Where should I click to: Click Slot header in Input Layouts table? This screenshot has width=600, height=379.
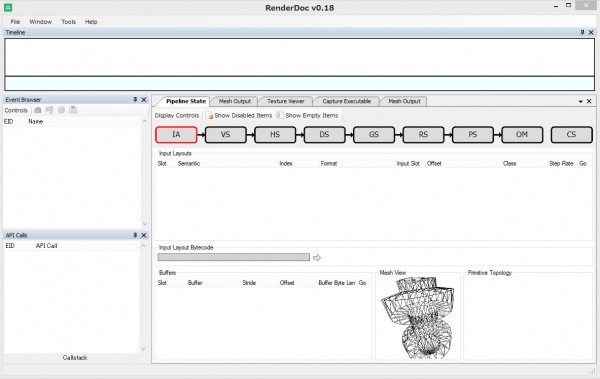pos(162,163)
